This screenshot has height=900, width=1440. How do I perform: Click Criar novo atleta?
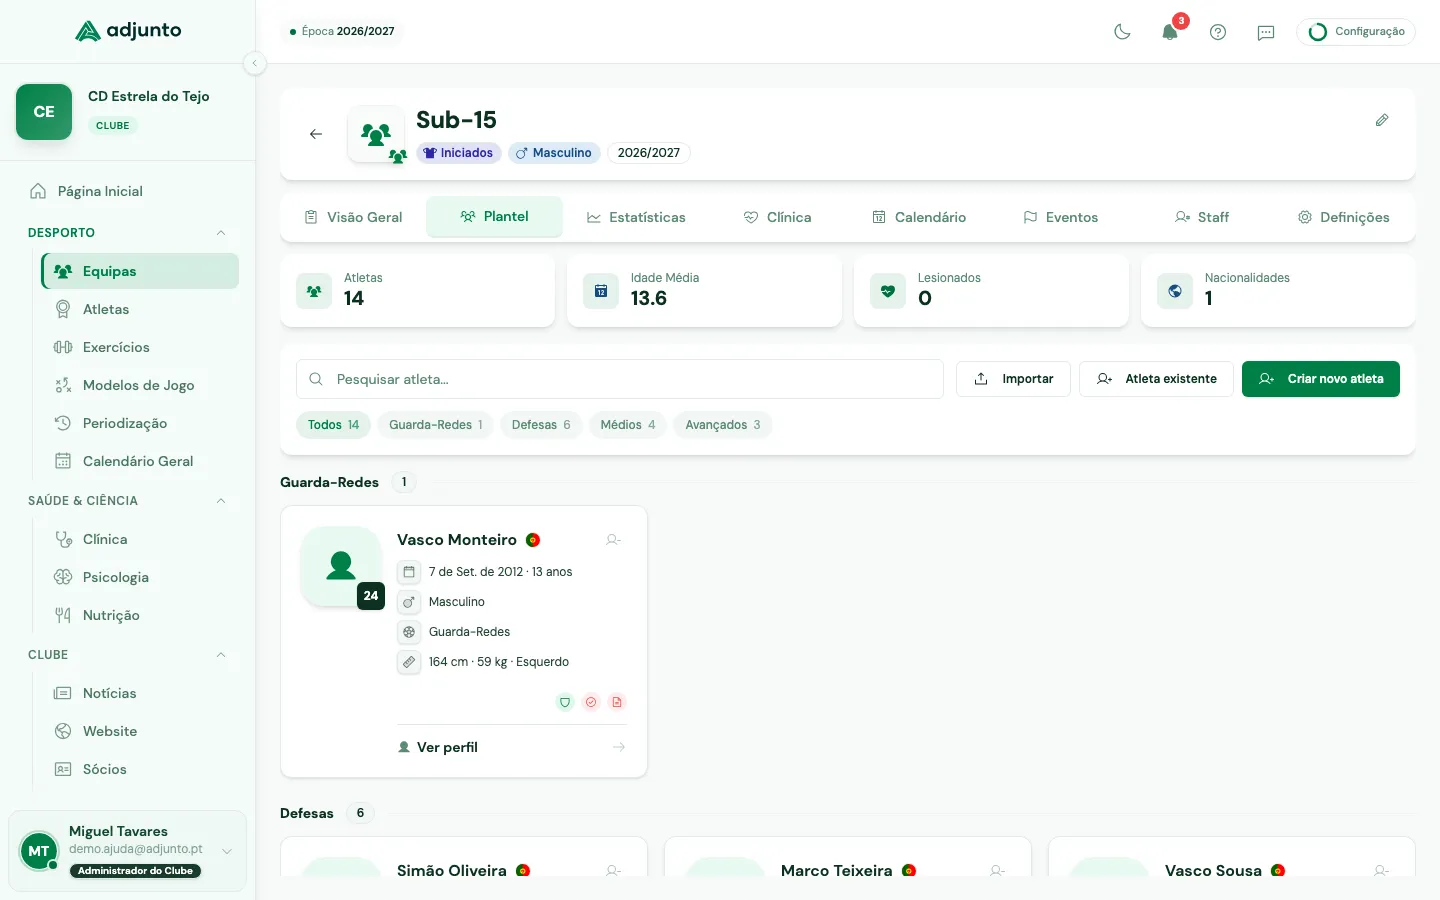1321,379
